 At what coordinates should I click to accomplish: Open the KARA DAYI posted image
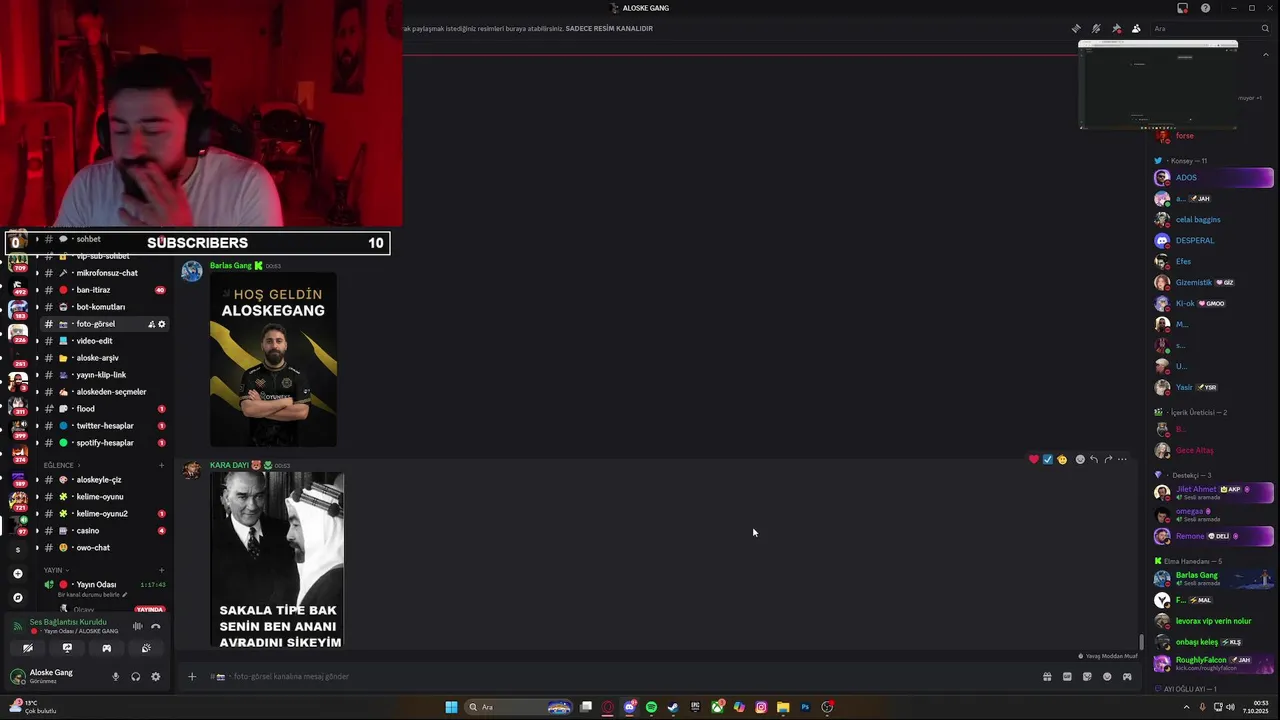[277, 560]
